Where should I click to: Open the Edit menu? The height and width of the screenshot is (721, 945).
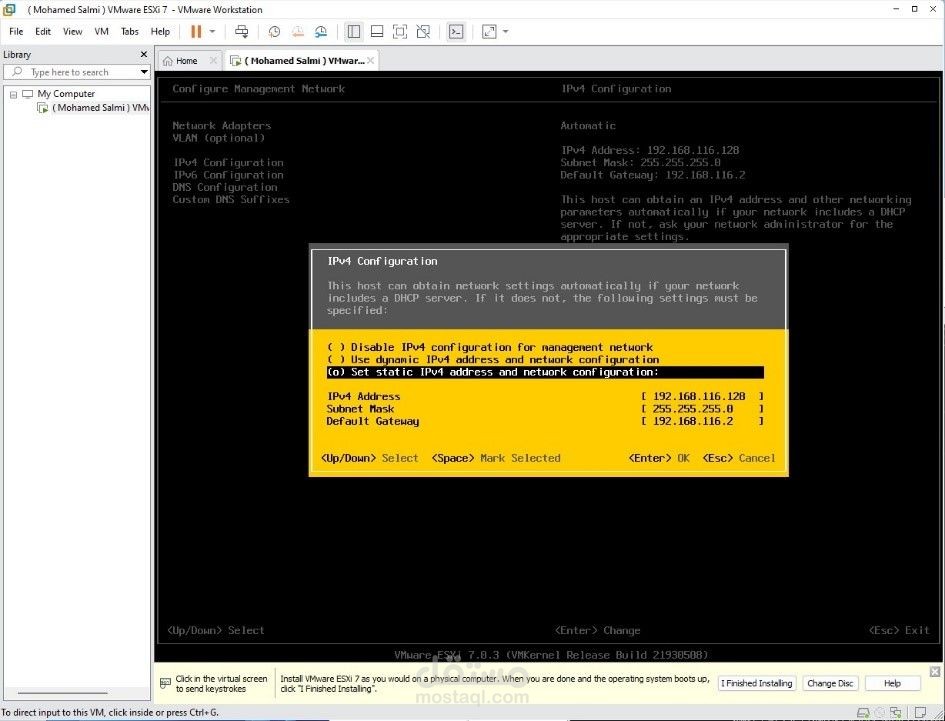43,31
